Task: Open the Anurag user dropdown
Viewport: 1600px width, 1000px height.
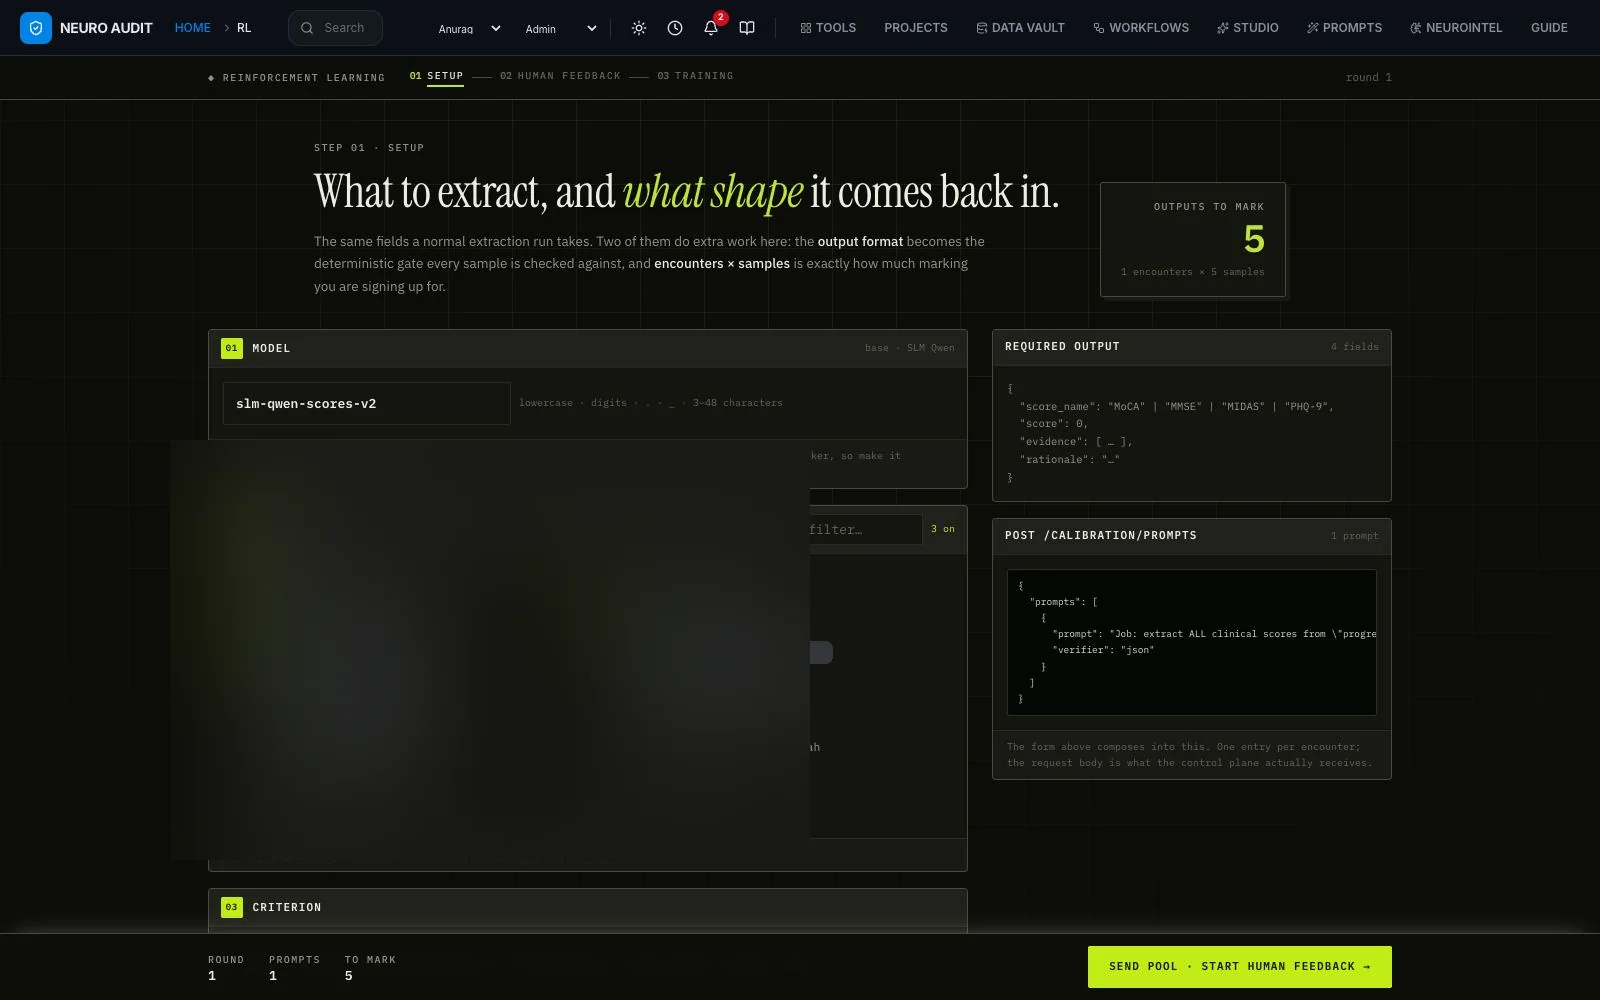Action: pos(469,28)
